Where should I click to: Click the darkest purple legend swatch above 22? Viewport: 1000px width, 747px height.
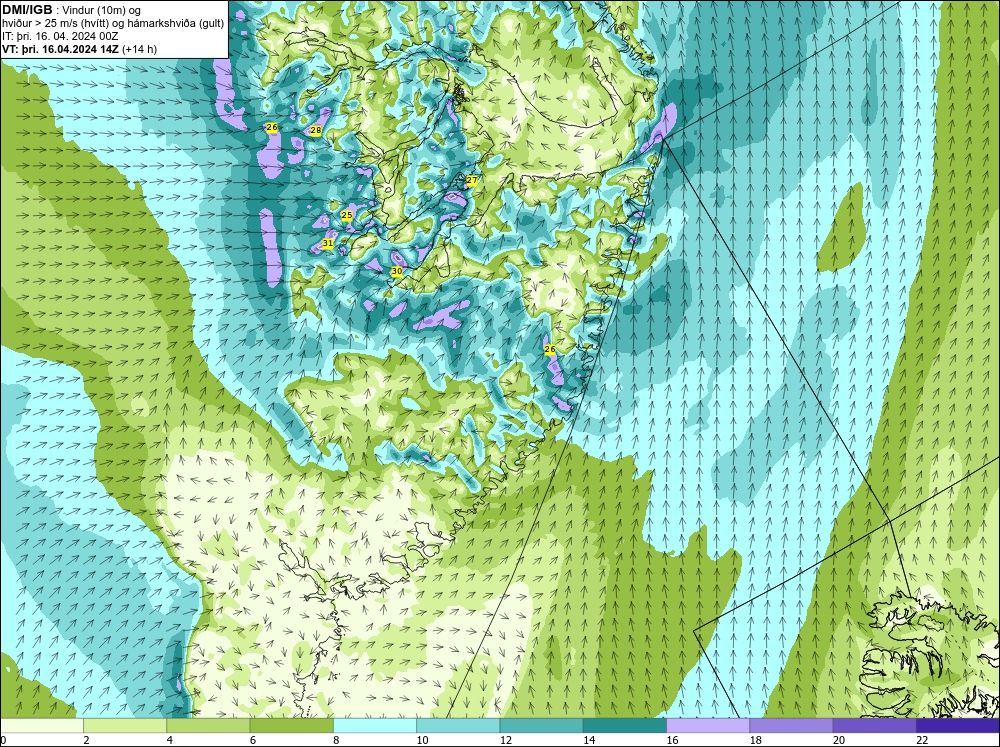[x=958, y=725]
